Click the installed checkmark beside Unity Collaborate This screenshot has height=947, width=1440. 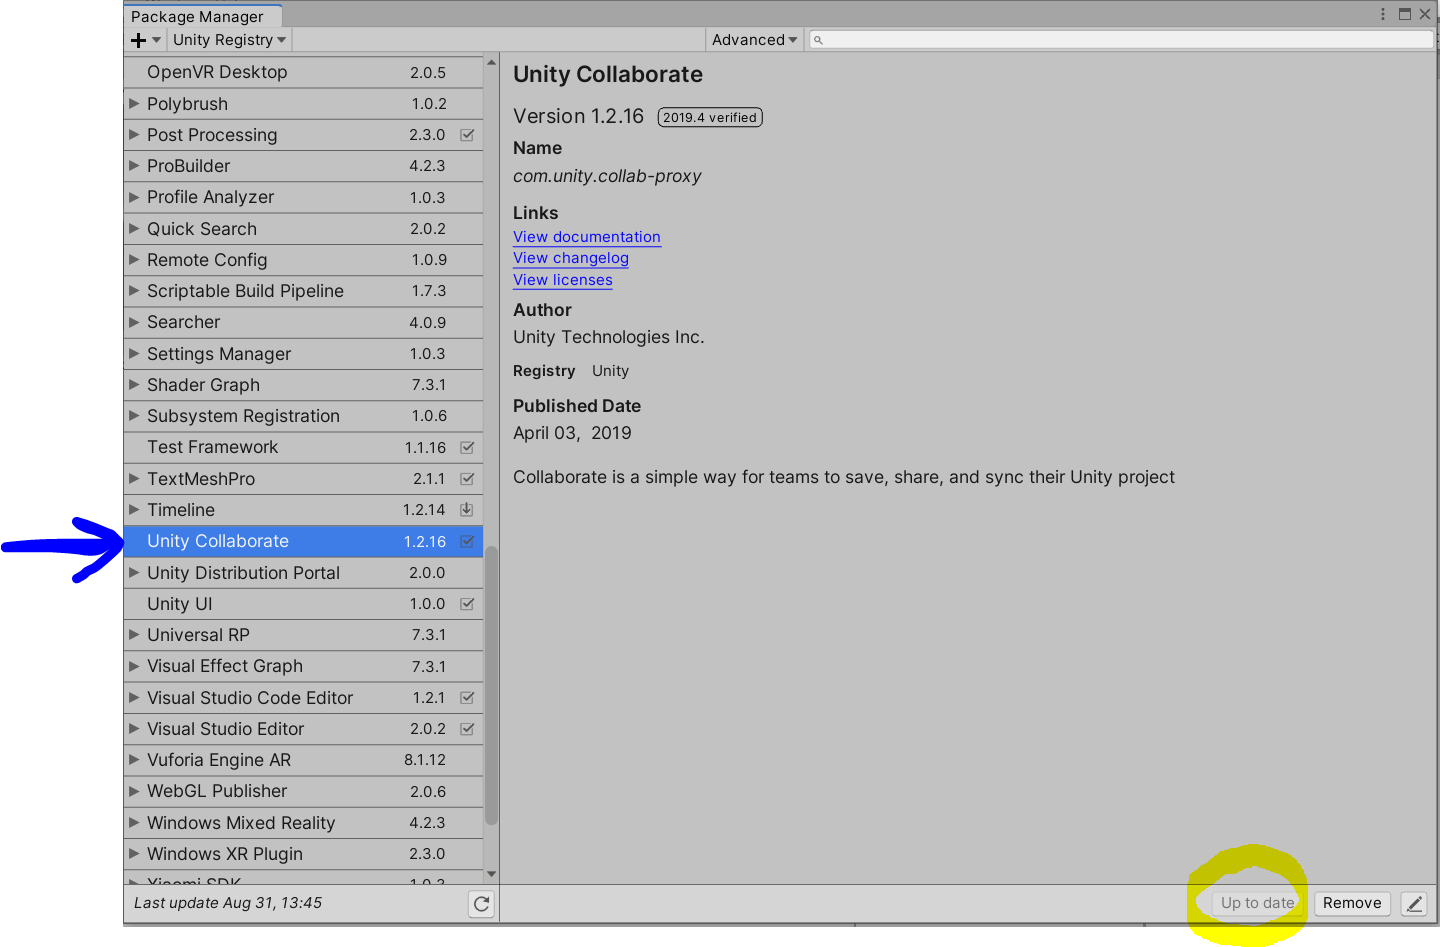click(x=466, y=541)
